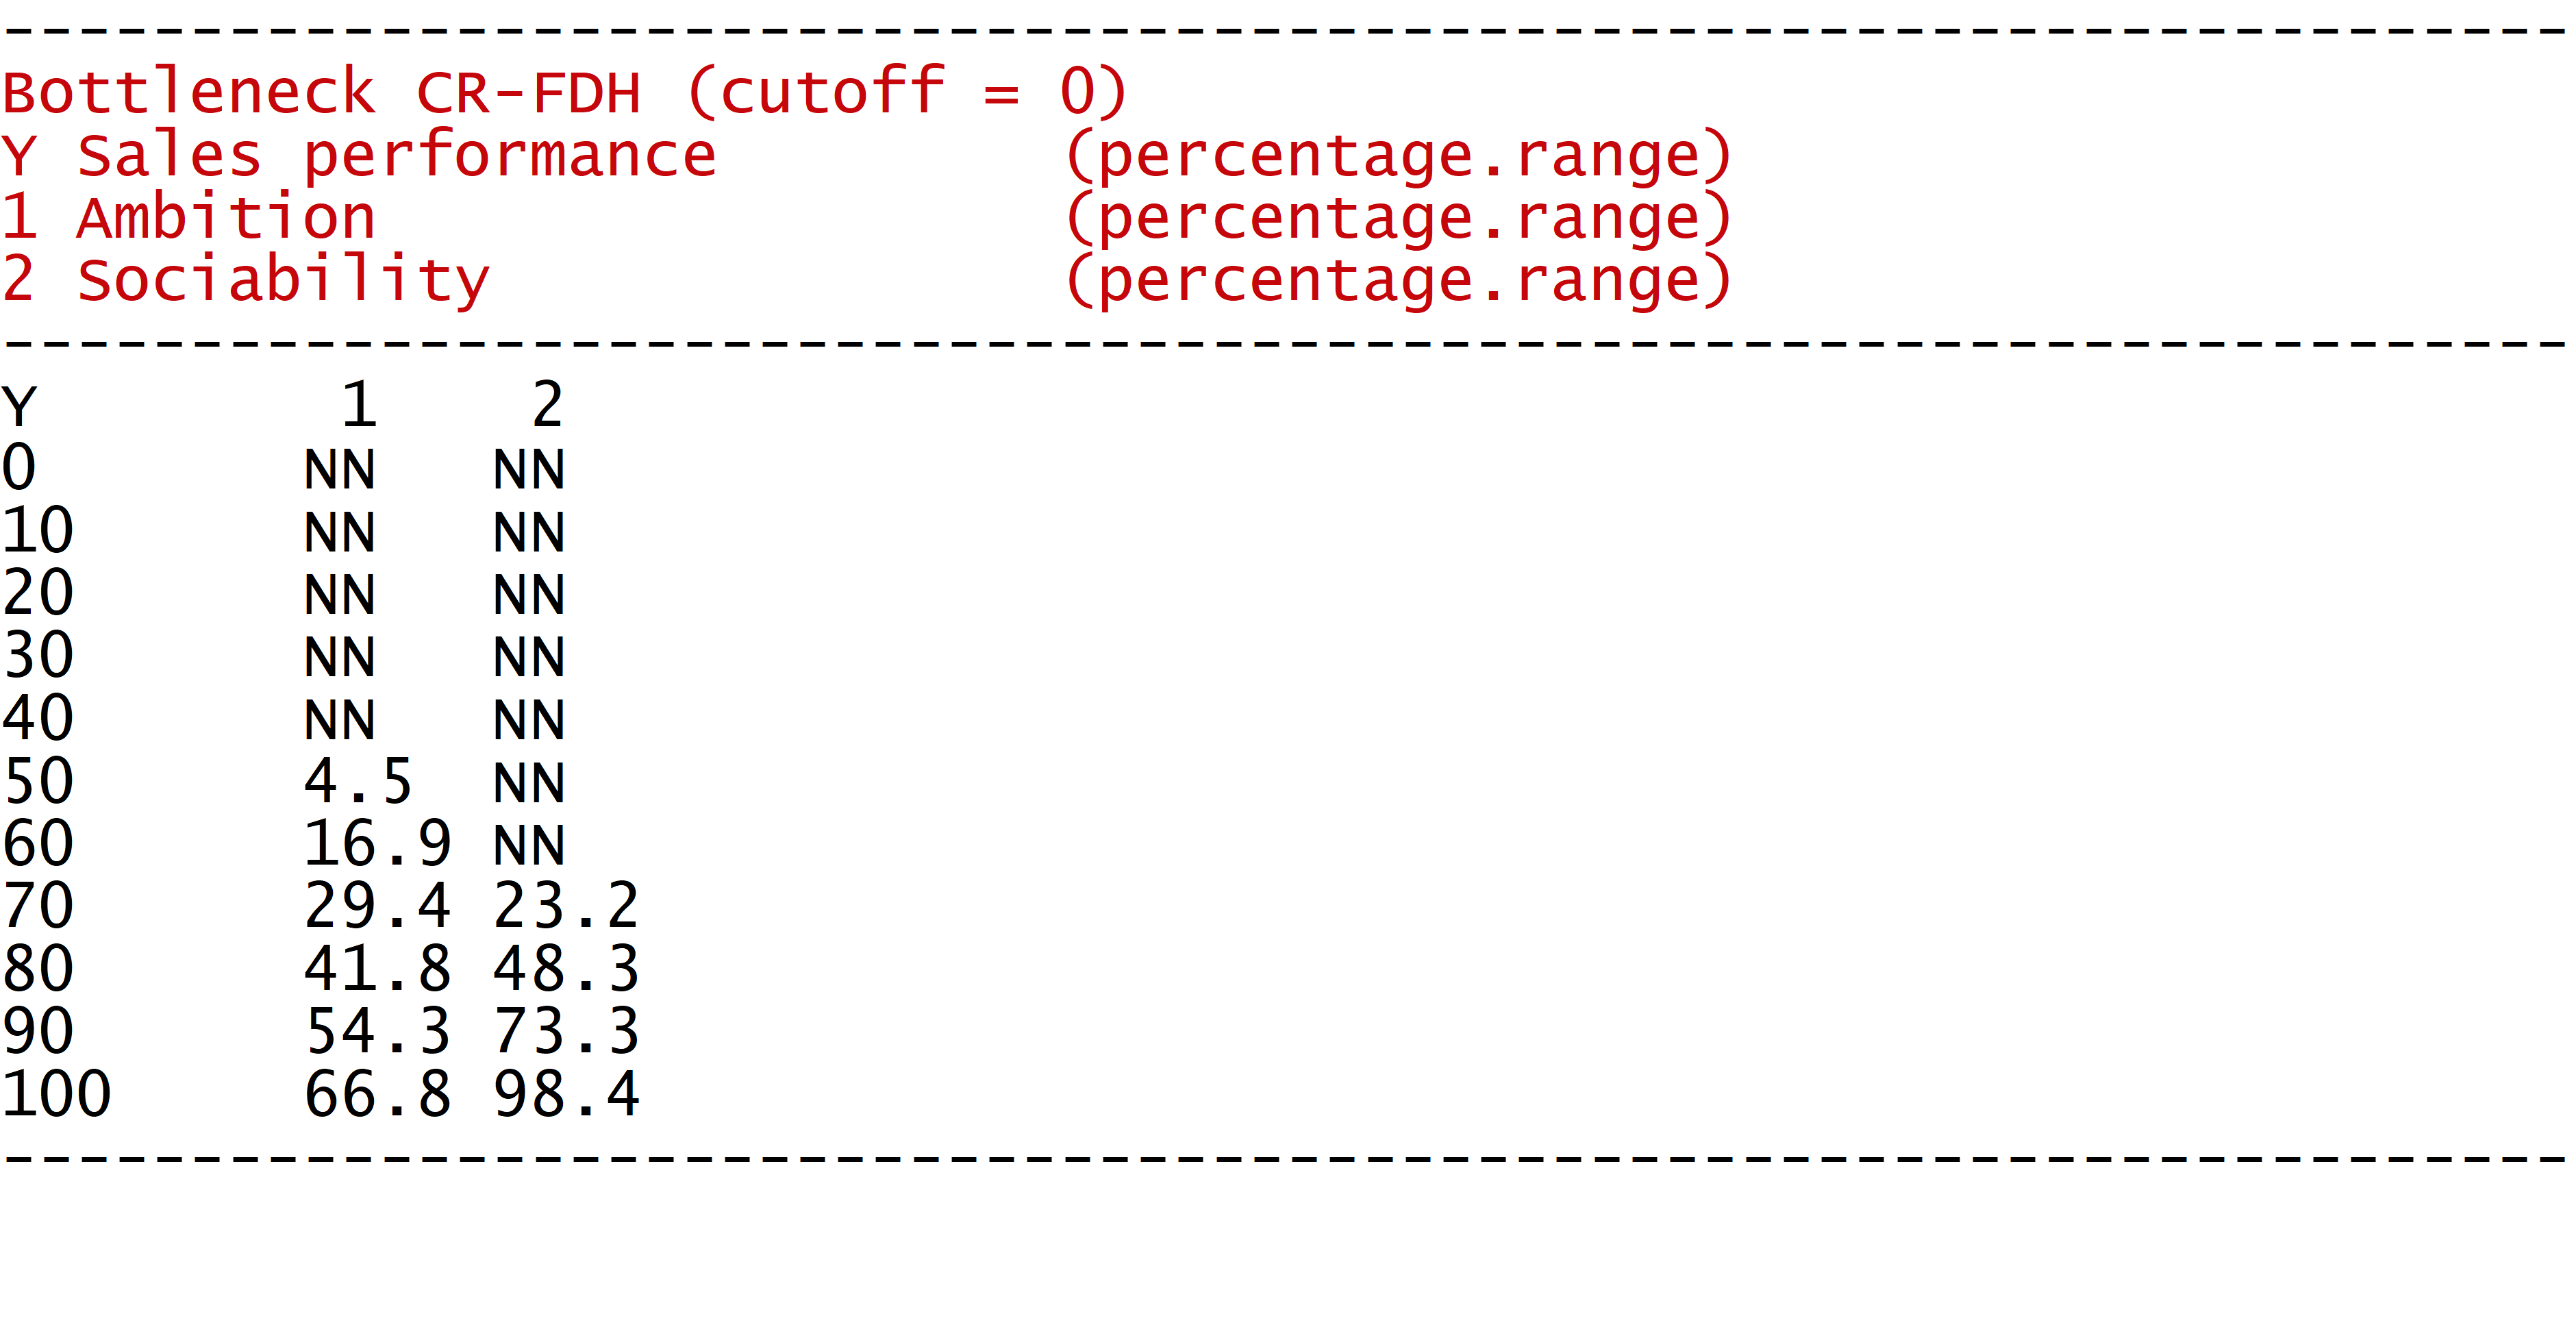The image size is (2576, 1338).
Task: Select the Sociability value 23.2
Action: point(566,906)
